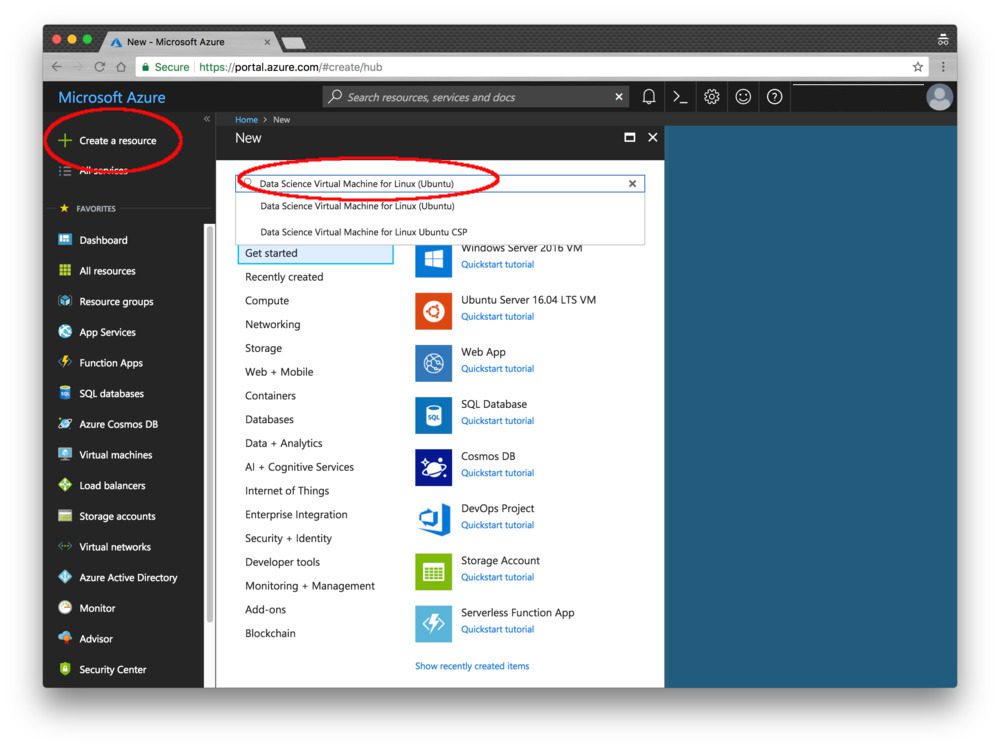This screenshot has height=749, width=1000.
Task: Open the notifications bell icon
Action: pyautogui.click(x=649, y=97)
